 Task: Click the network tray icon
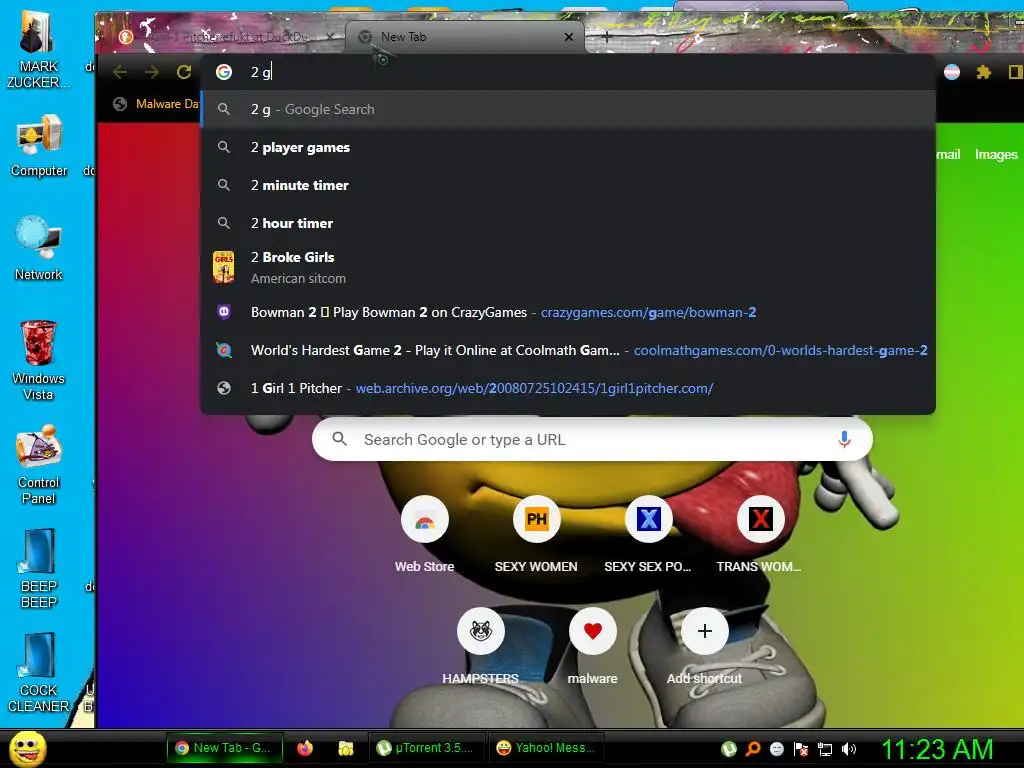click(825, 749)
